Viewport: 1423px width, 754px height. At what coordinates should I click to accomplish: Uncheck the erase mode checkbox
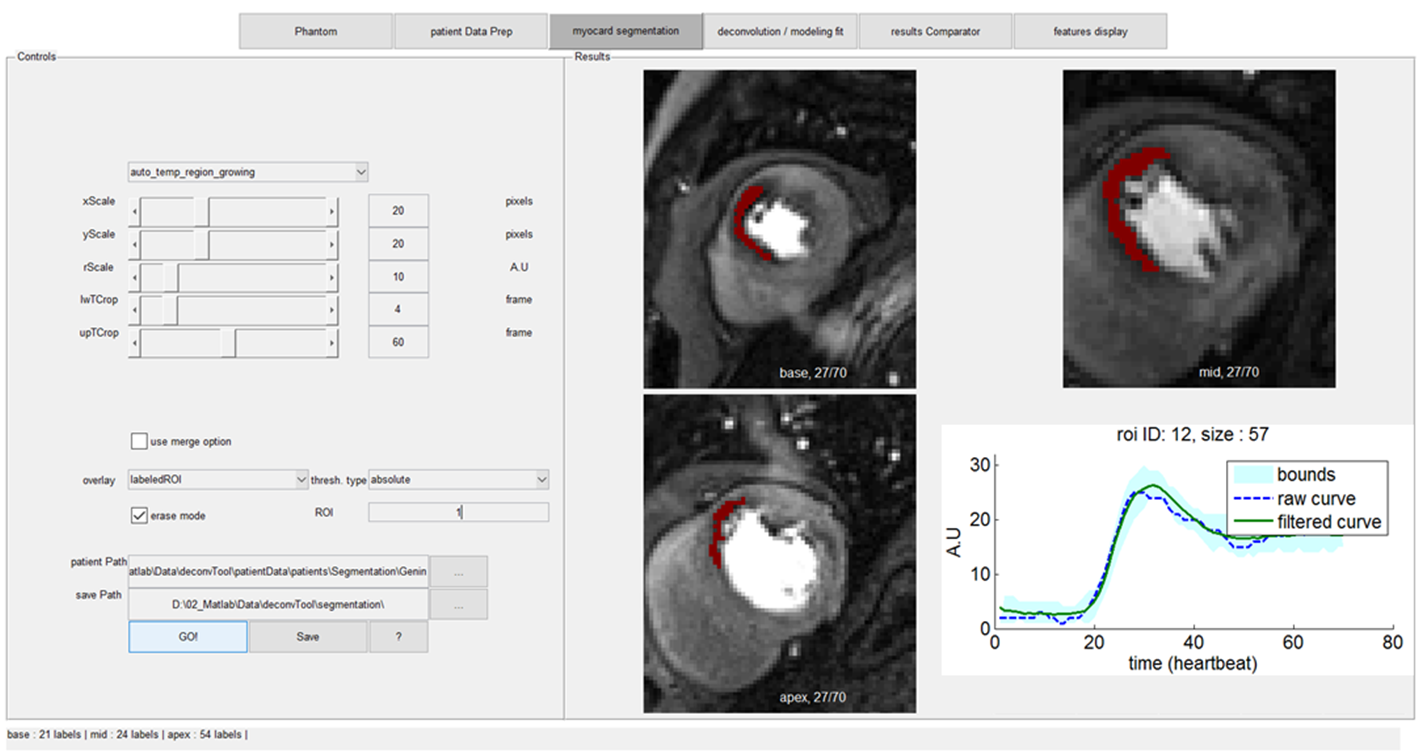coord(139,516)
